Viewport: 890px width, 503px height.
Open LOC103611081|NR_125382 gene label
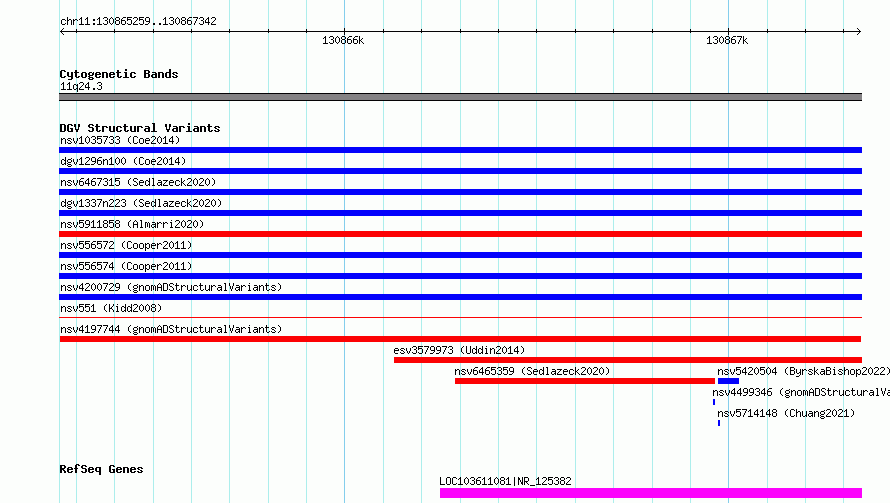click(x=505, y=481)
